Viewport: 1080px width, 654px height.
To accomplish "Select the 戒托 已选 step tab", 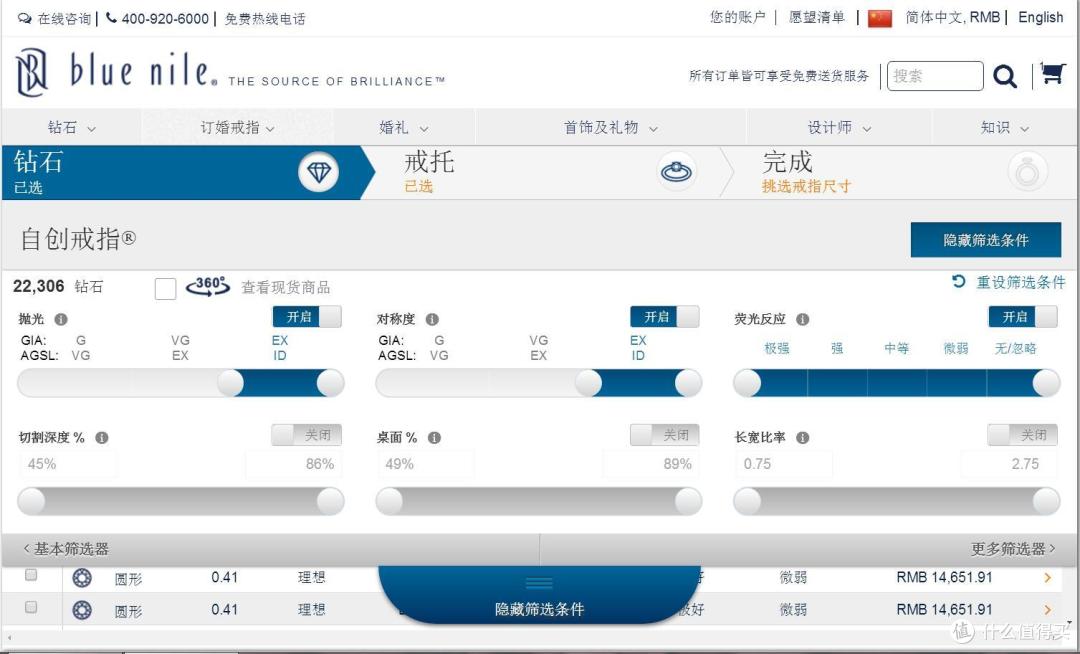I will (548, 172).
